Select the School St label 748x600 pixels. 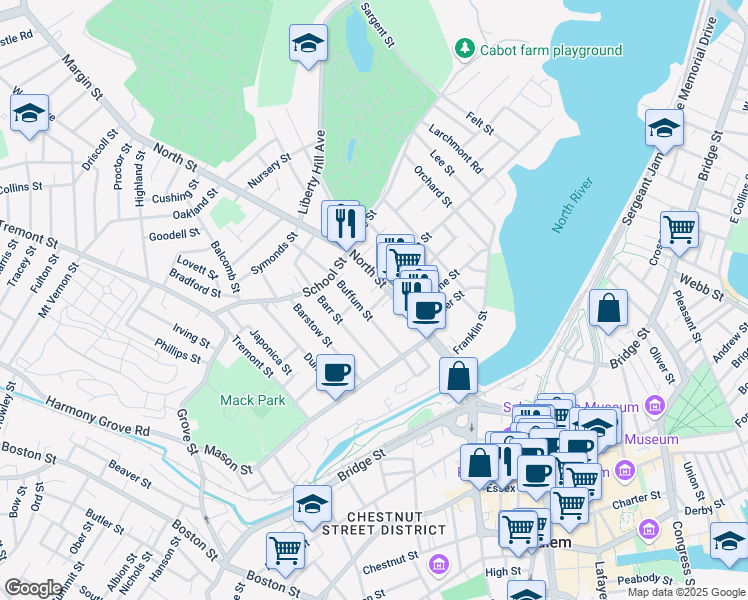point(324,277)
